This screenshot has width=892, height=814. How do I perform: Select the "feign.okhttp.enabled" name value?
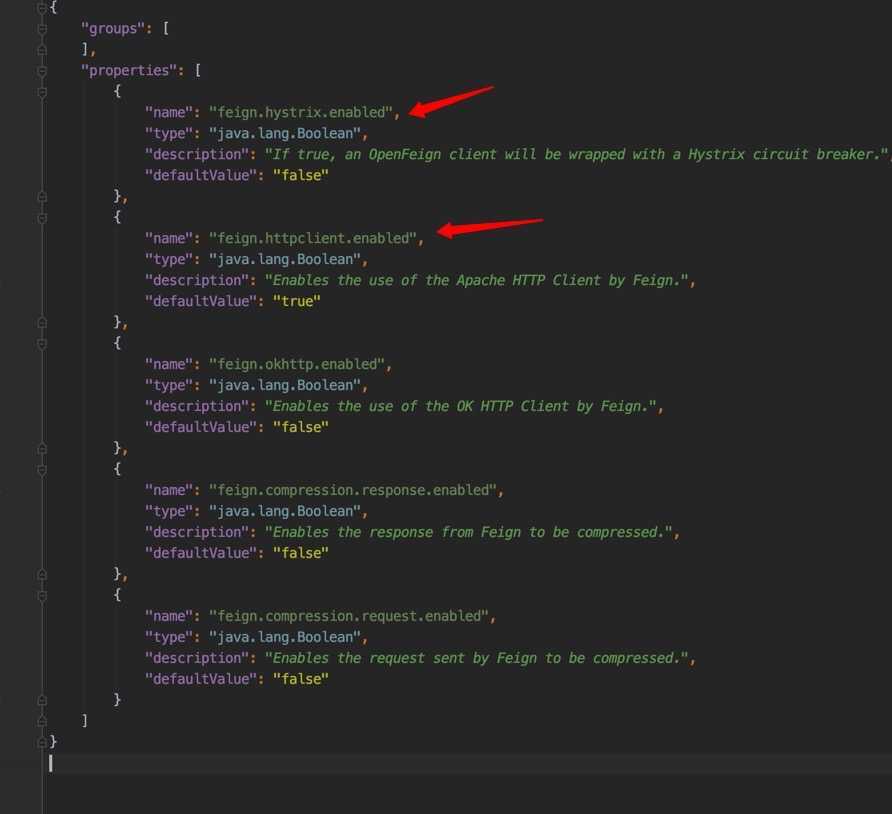pyautogui.click(x=297, y=364)
